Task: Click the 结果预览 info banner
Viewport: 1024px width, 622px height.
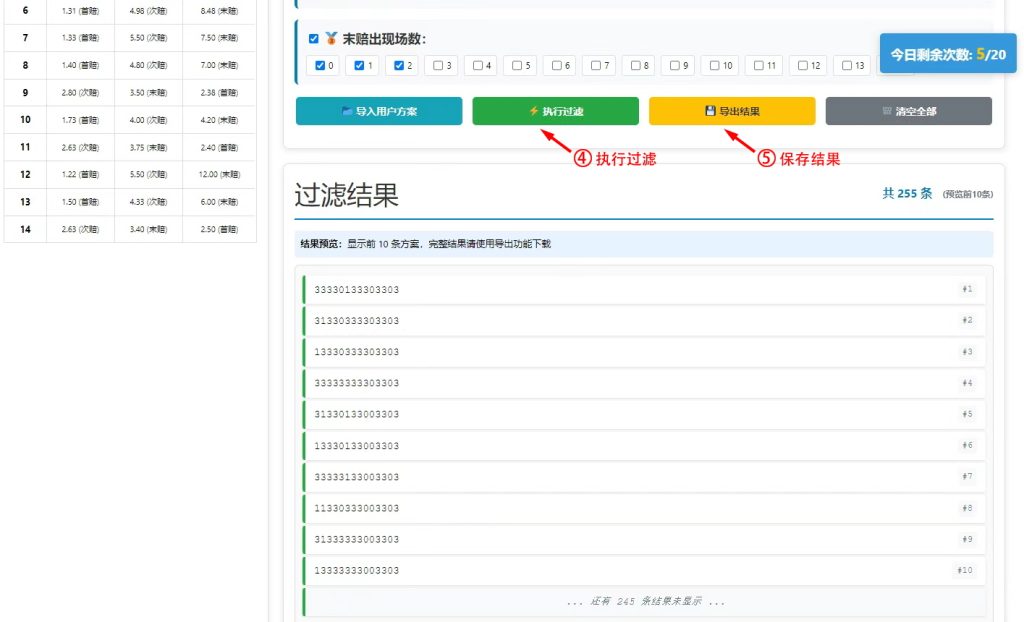Action: 643,244
